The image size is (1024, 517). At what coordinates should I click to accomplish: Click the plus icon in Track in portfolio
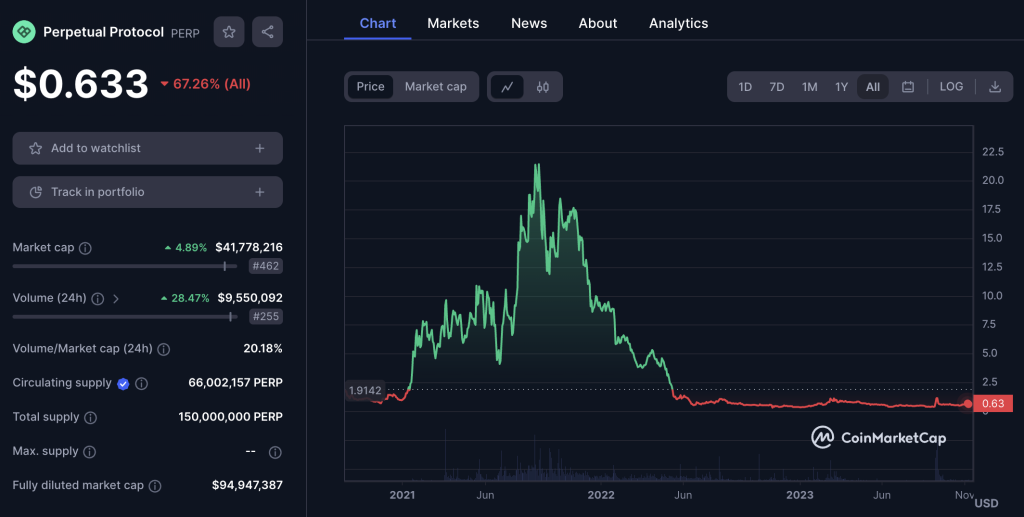point(260,192)
